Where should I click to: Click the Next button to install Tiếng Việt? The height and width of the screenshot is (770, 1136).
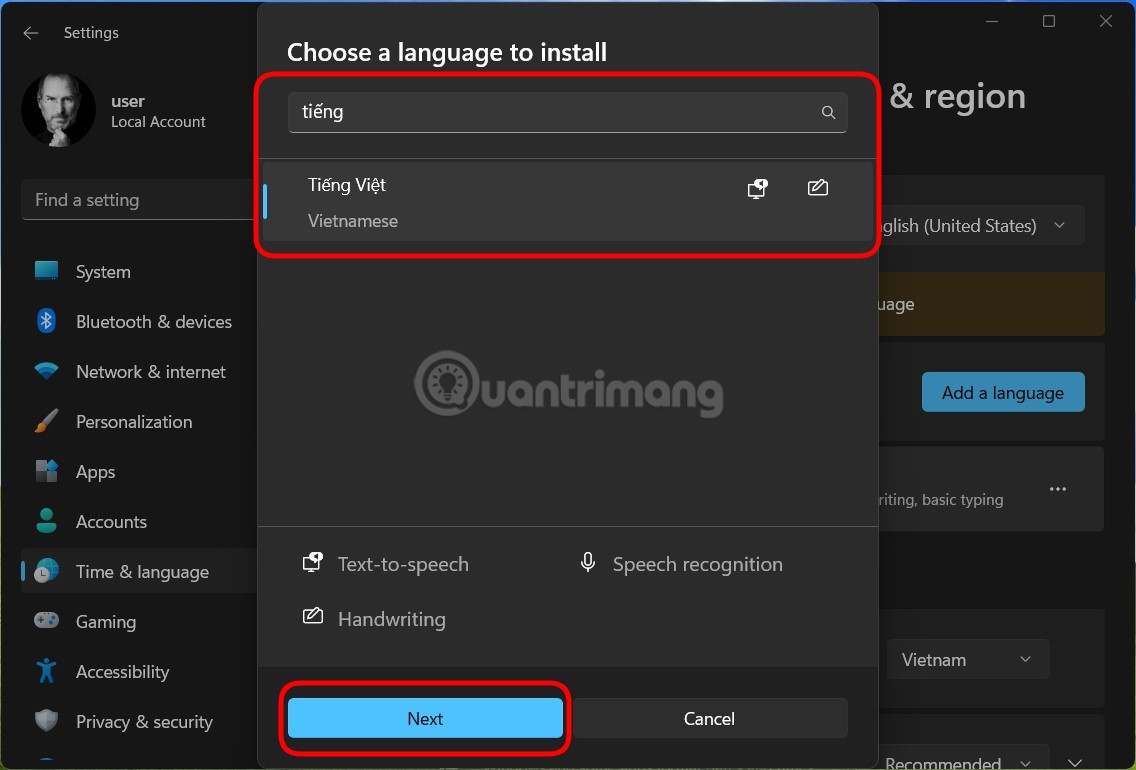pos(425,718)
